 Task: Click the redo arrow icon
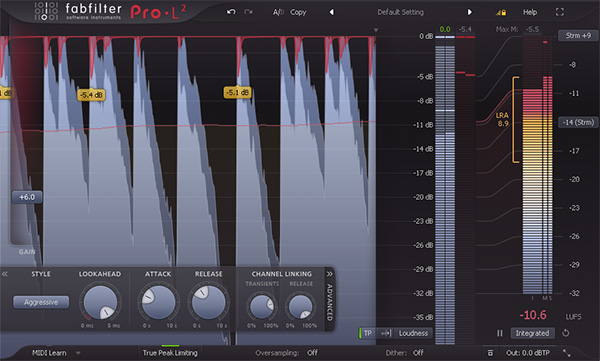[248, 12]
